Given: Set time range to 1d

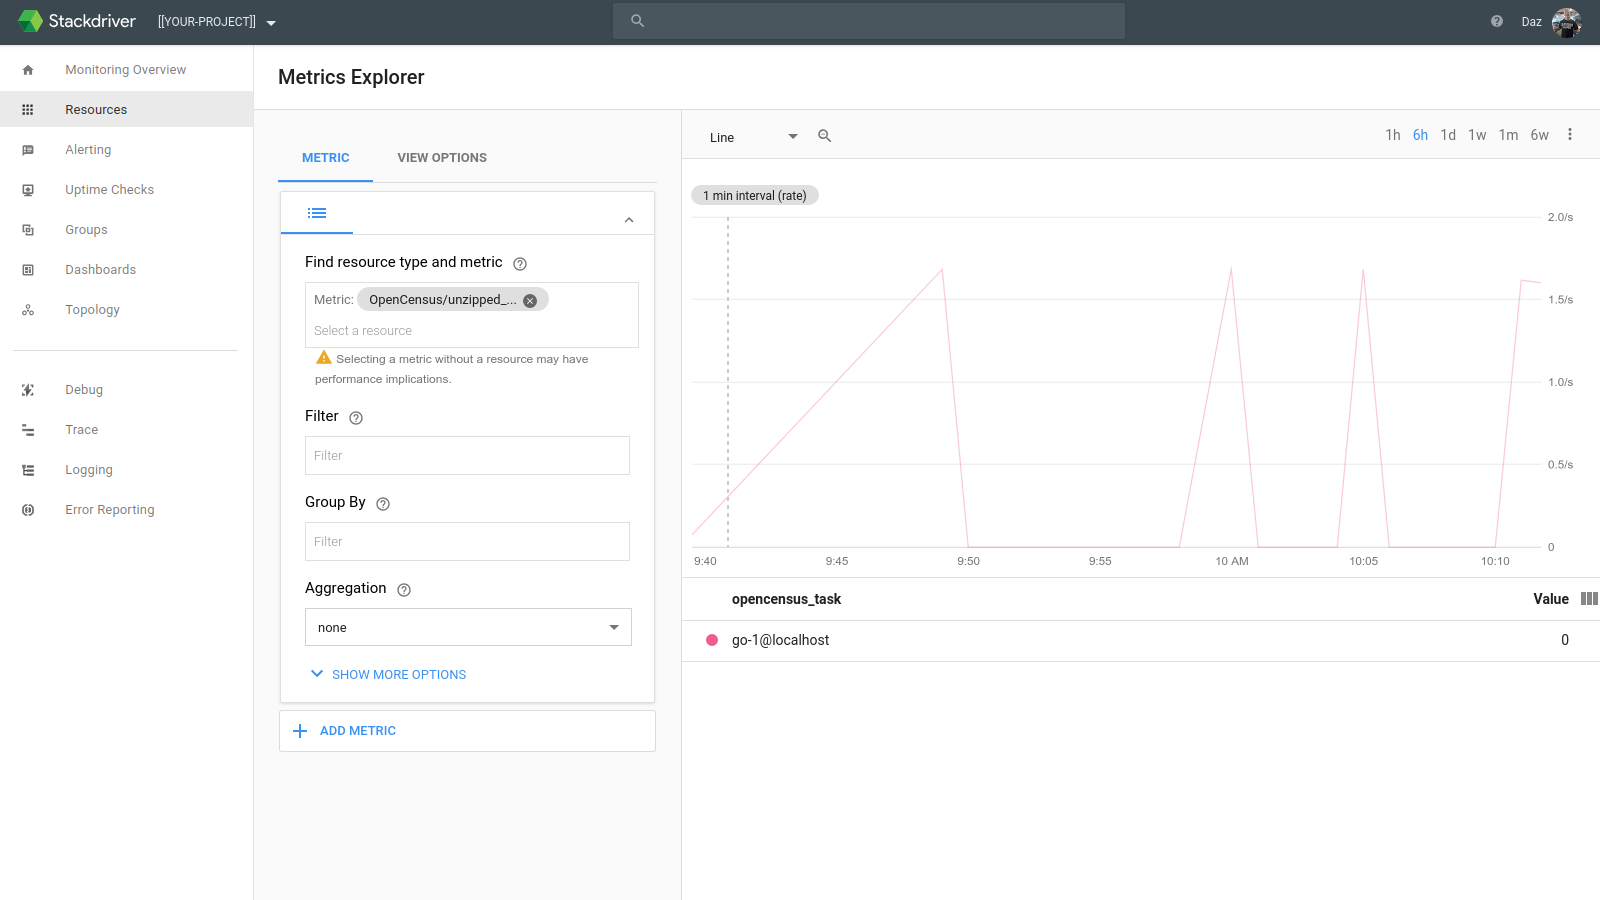Looking at the screenshot, I should [x=1448, y=135].
